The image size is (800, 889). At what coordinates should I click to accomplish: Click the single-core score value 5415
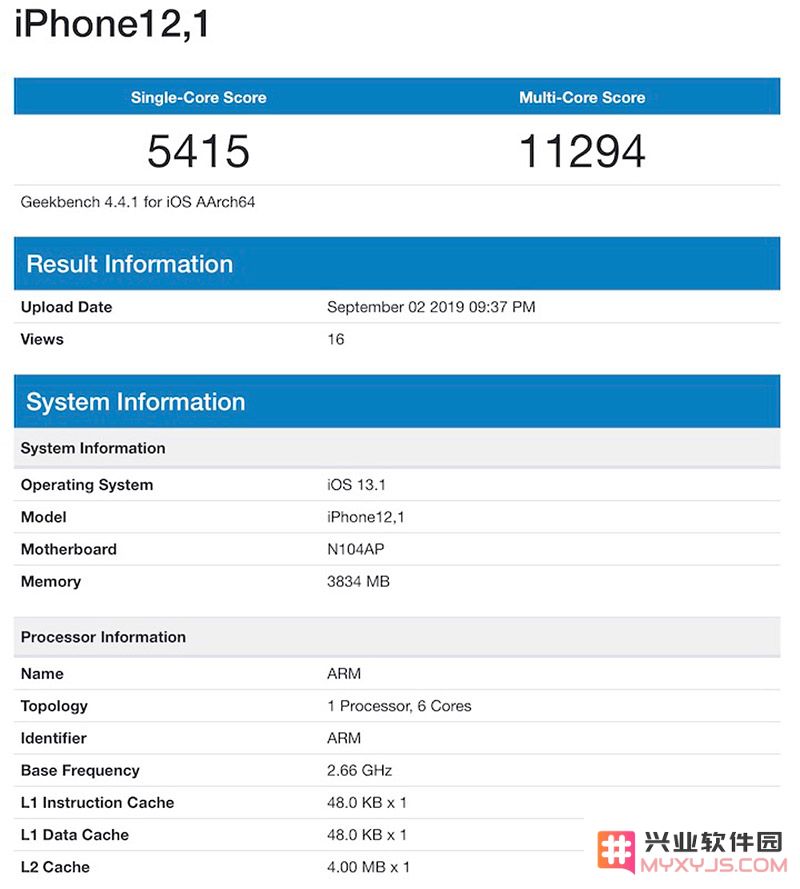198,151
